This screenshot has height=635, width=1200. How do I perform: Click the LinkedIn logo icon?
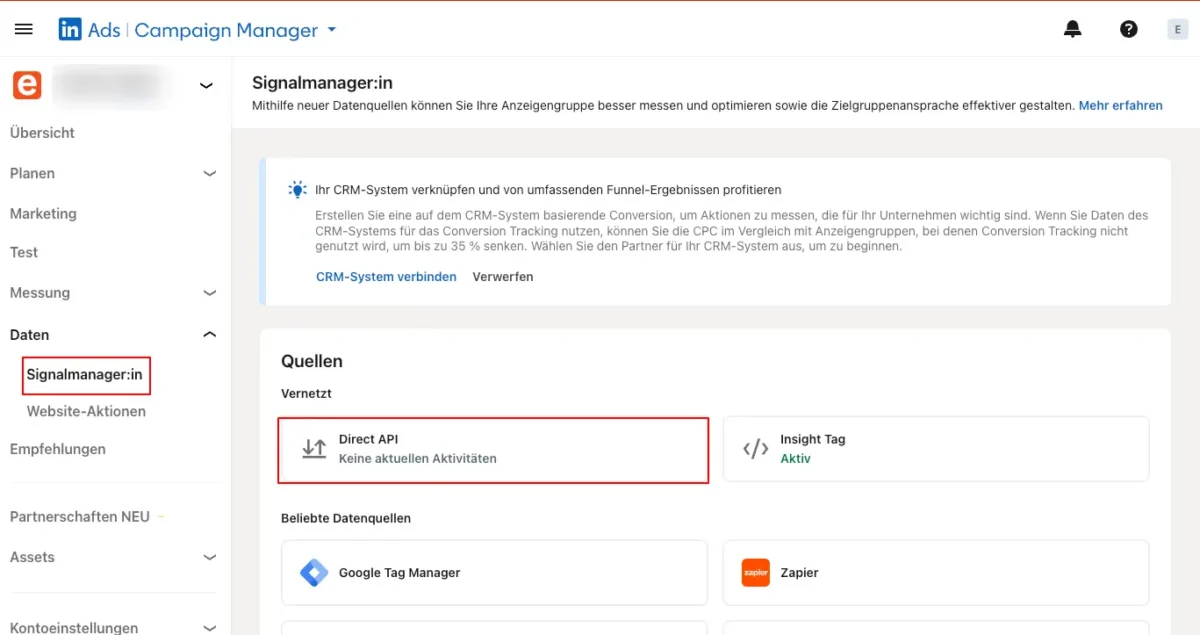pos(70,30)
